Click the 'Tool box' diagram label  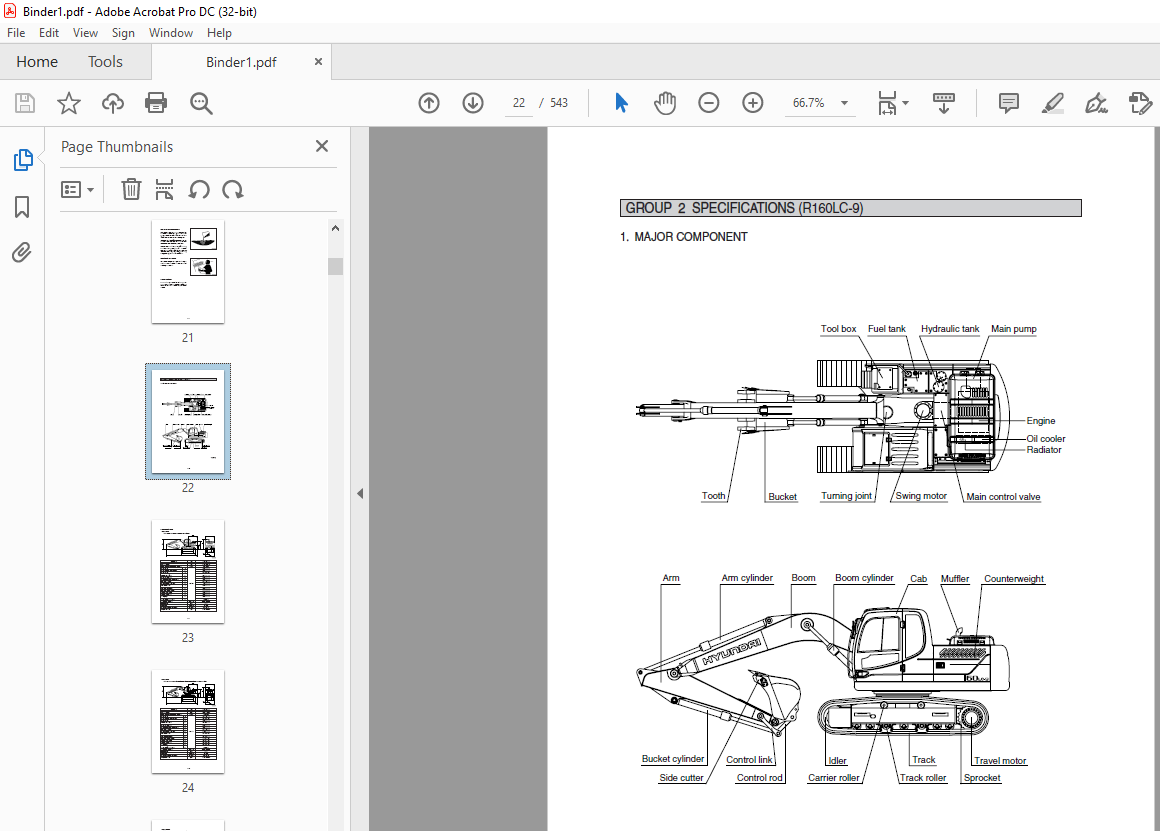click(x=838, y=329)
